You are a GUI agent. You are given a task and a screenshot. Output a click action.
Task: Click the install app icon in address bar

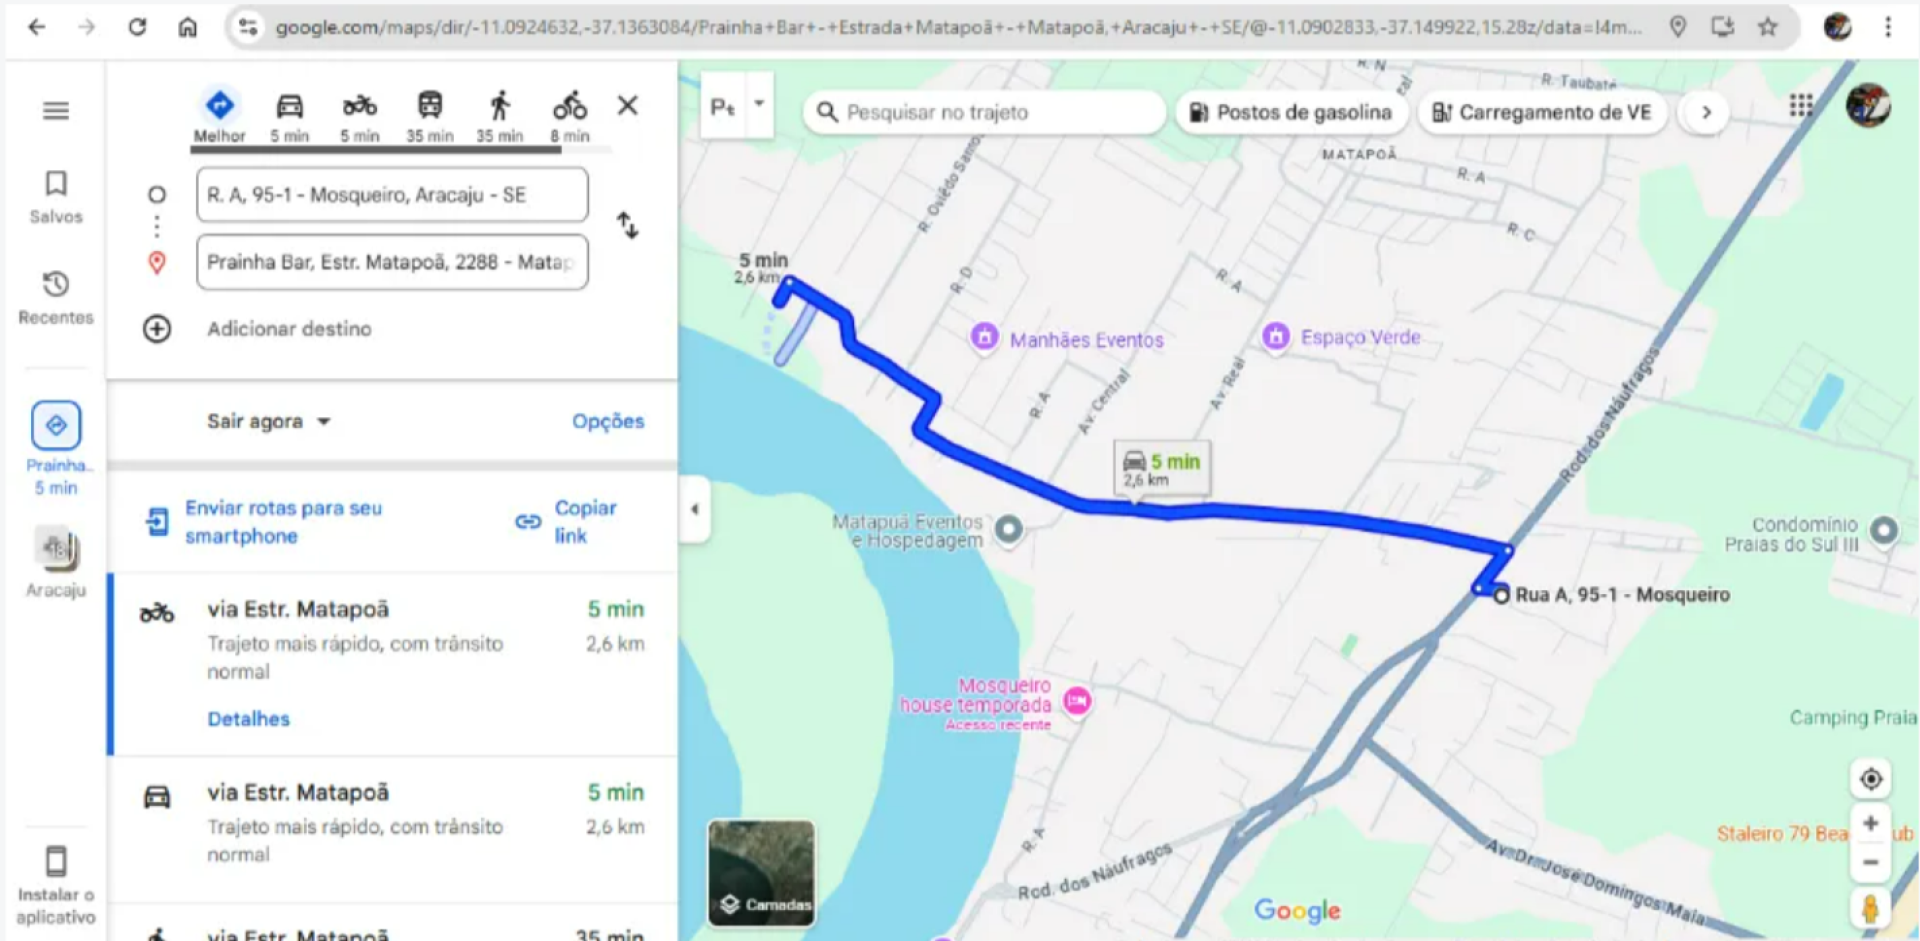coord(1723,27)
